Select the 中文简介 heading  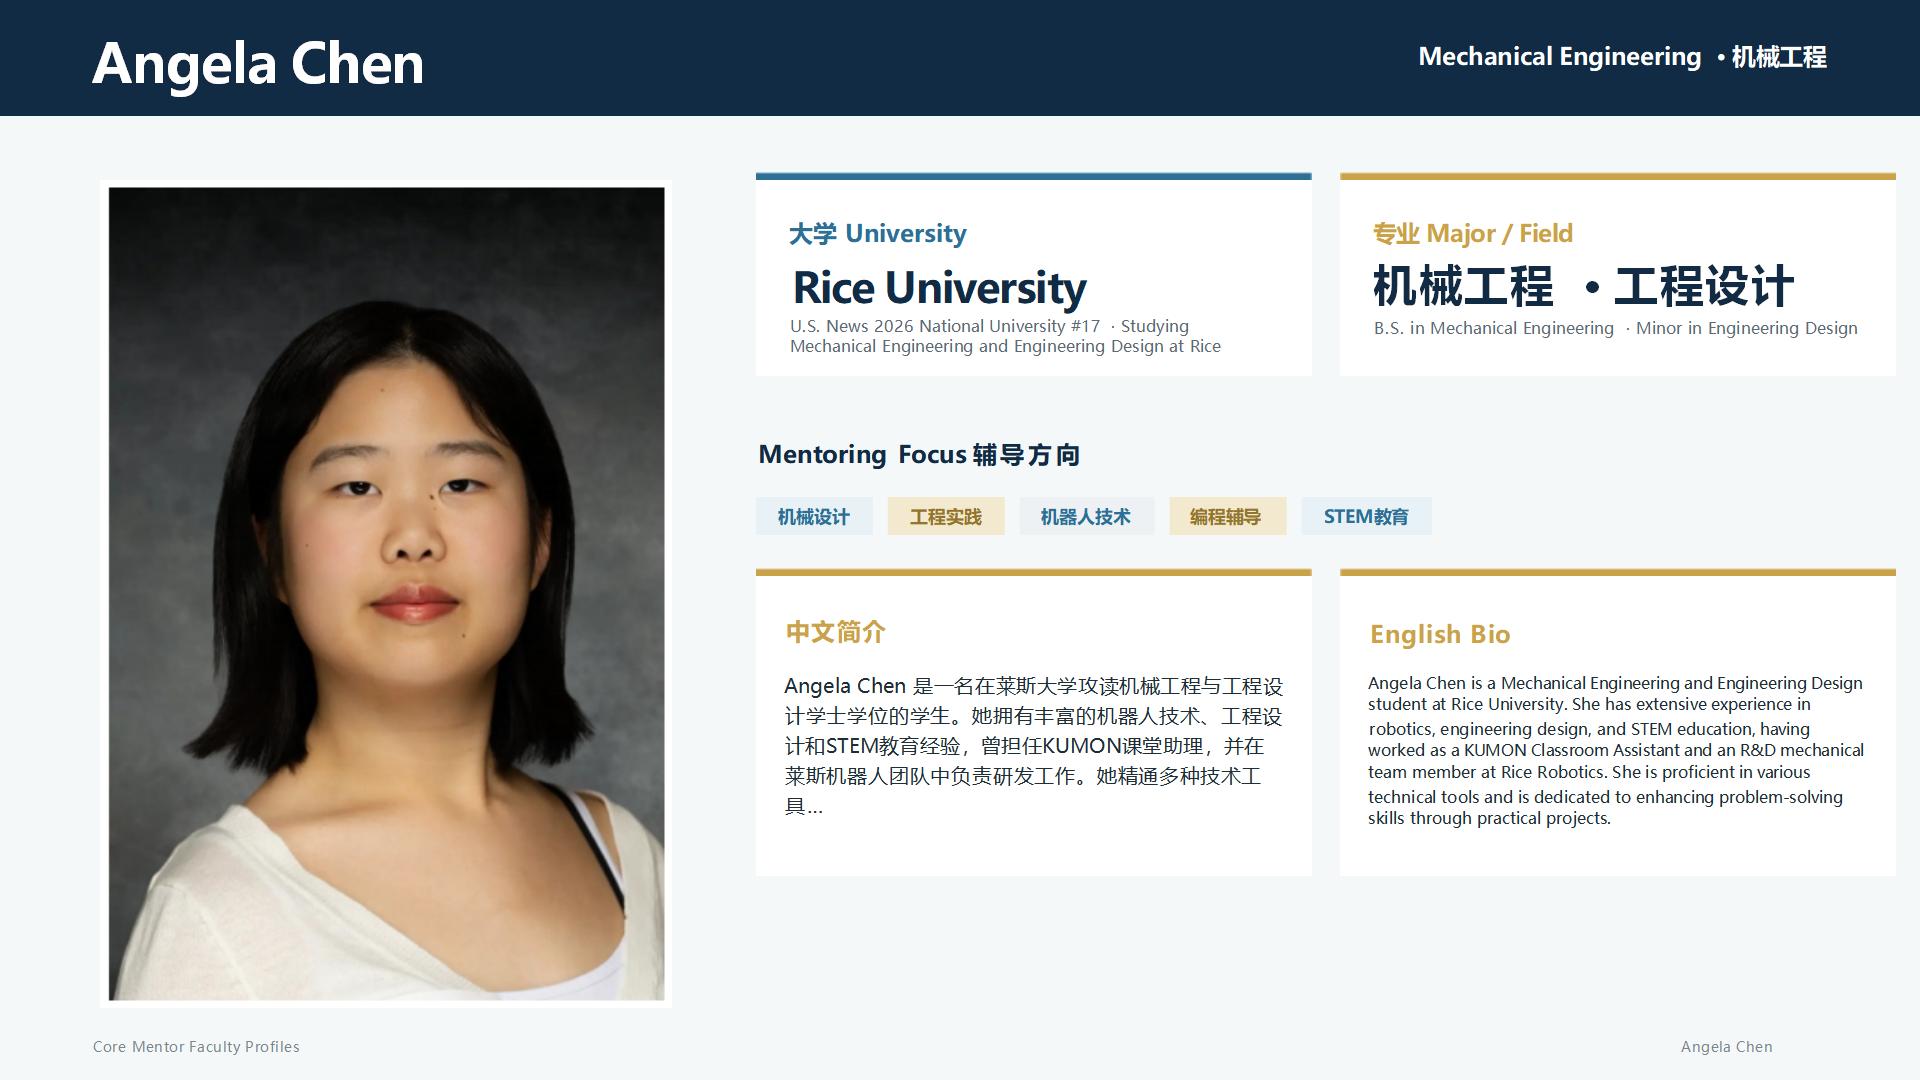coord(836,632)
